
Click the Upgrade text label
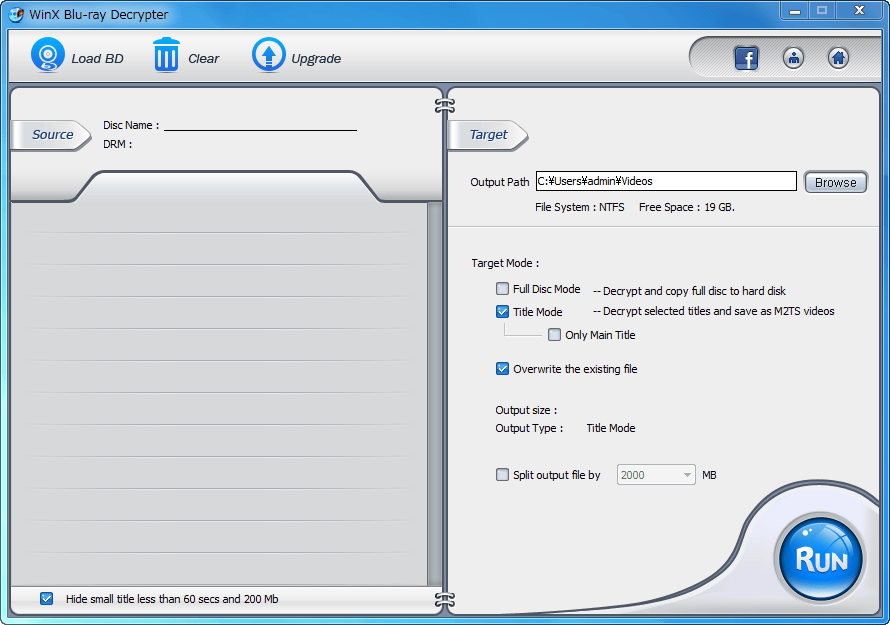click(316, 58)
